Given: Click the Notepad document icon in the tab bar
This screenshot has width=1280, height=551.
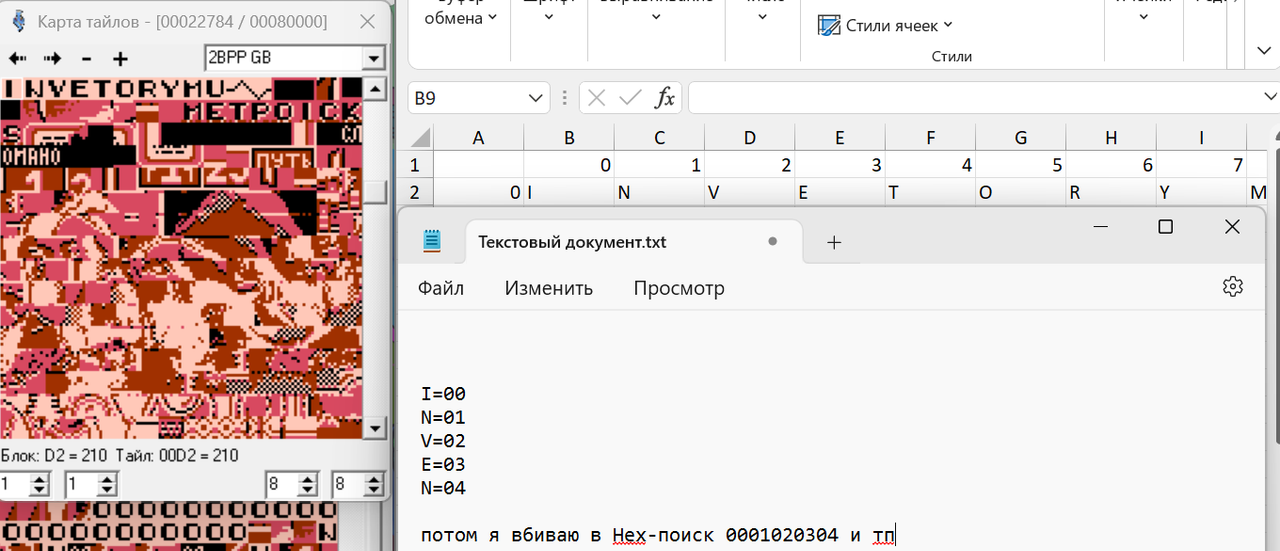Looking at the screenshot, I should pyautogui.click(x=432, y=241).
